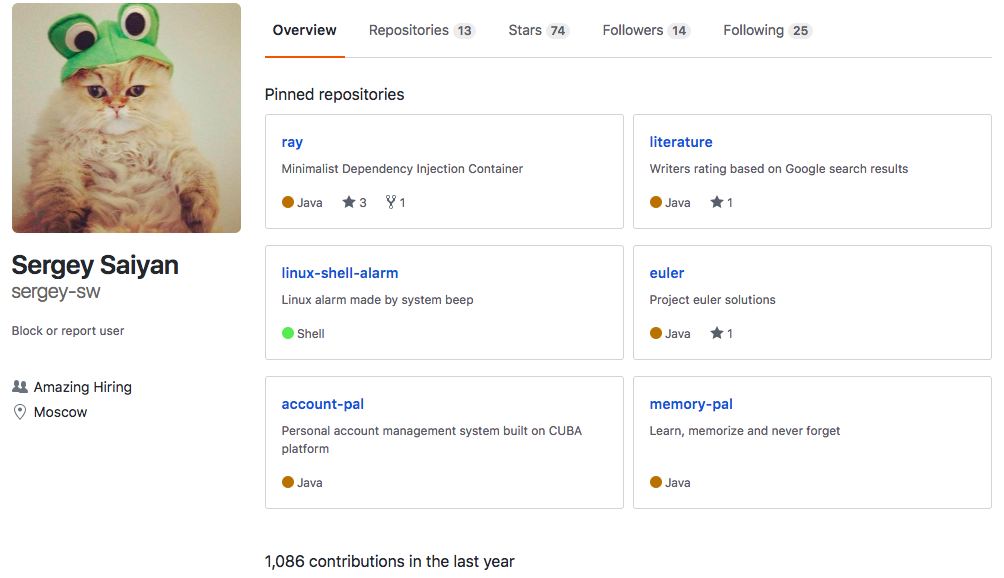Click the location pin icon beside Moscow
1004x578 pixels.
click(x=20, y=412)
